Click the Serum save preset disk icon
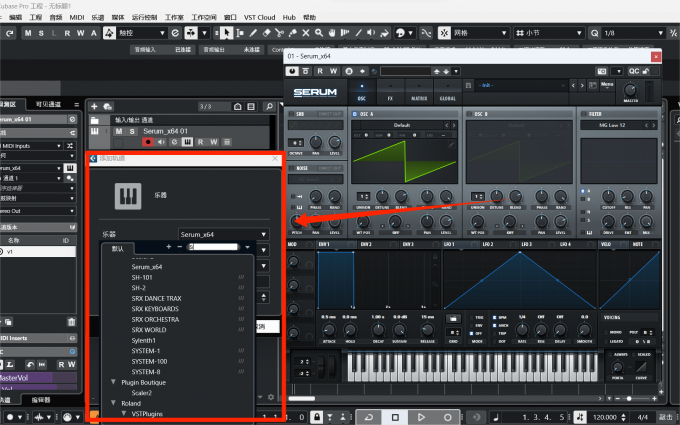Viewport: 680px width, 425px height. click(x=468, y=85)
